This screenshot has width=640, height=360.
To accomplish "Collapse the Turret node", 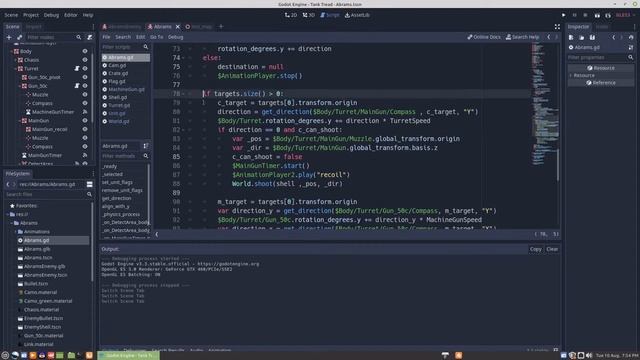I will click(x=16, y=69).
